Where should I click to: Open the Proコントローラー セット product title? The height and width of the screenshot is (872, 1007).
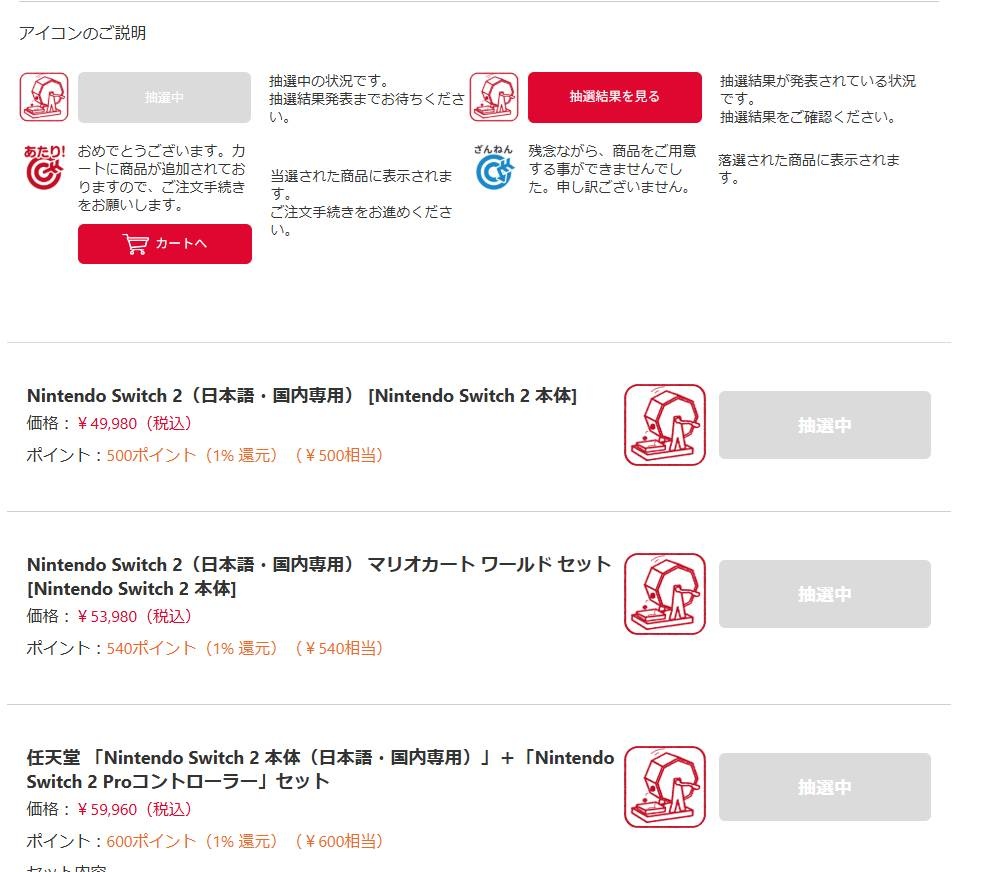320,769
